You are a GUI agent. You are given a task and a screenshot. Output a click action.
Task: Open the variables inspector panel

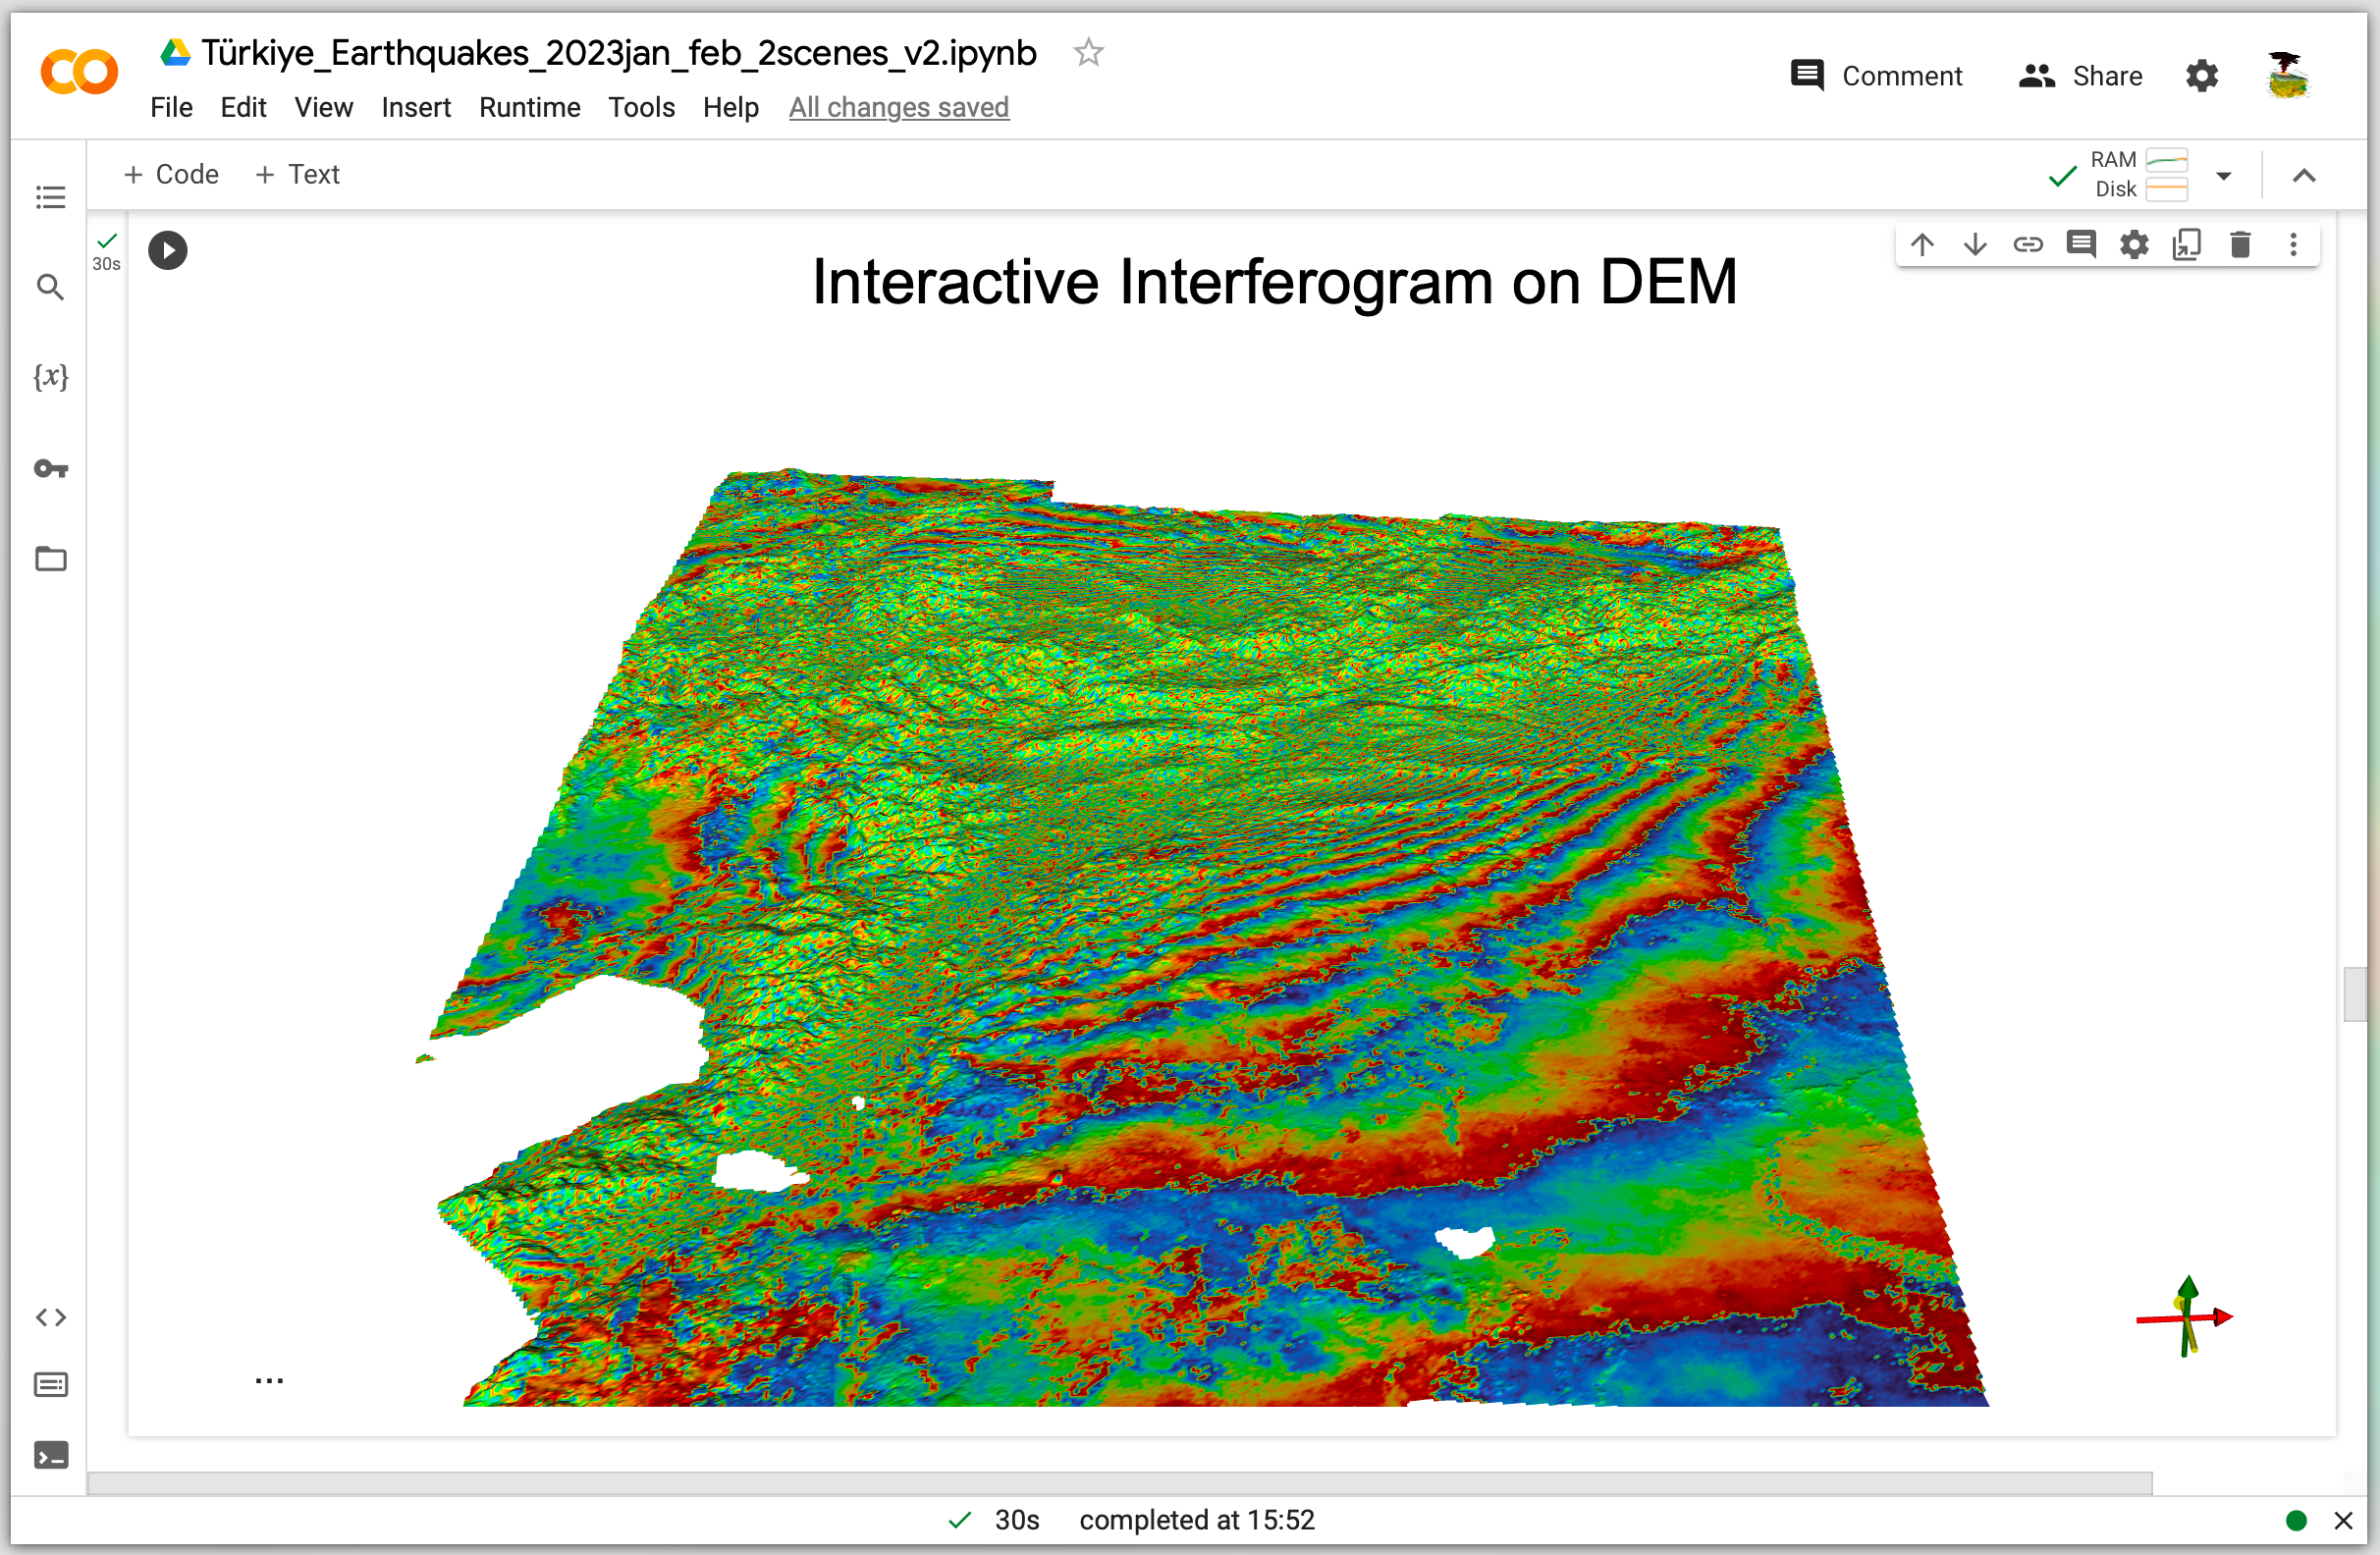tap(50, 377)
